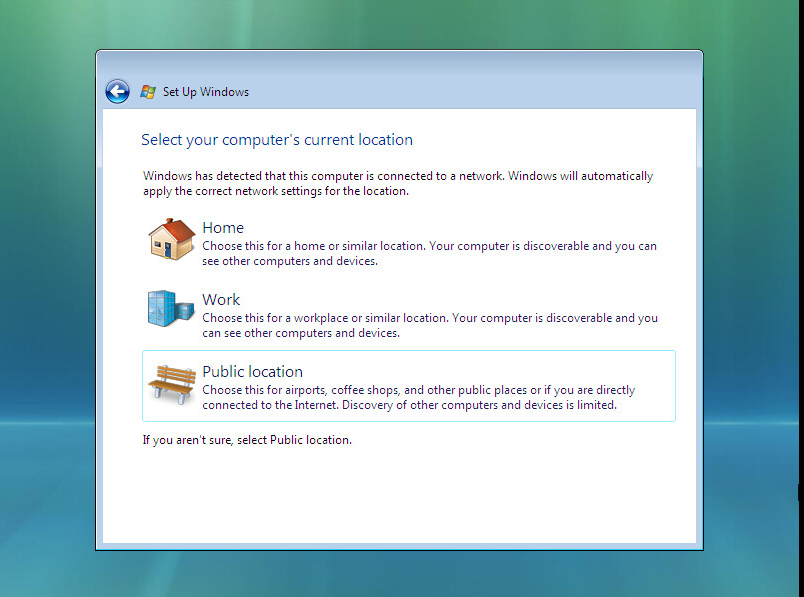The height and width of the screenshot is (597, 804).
Task: Choose the Home location heading
Action: pos(223,228)
